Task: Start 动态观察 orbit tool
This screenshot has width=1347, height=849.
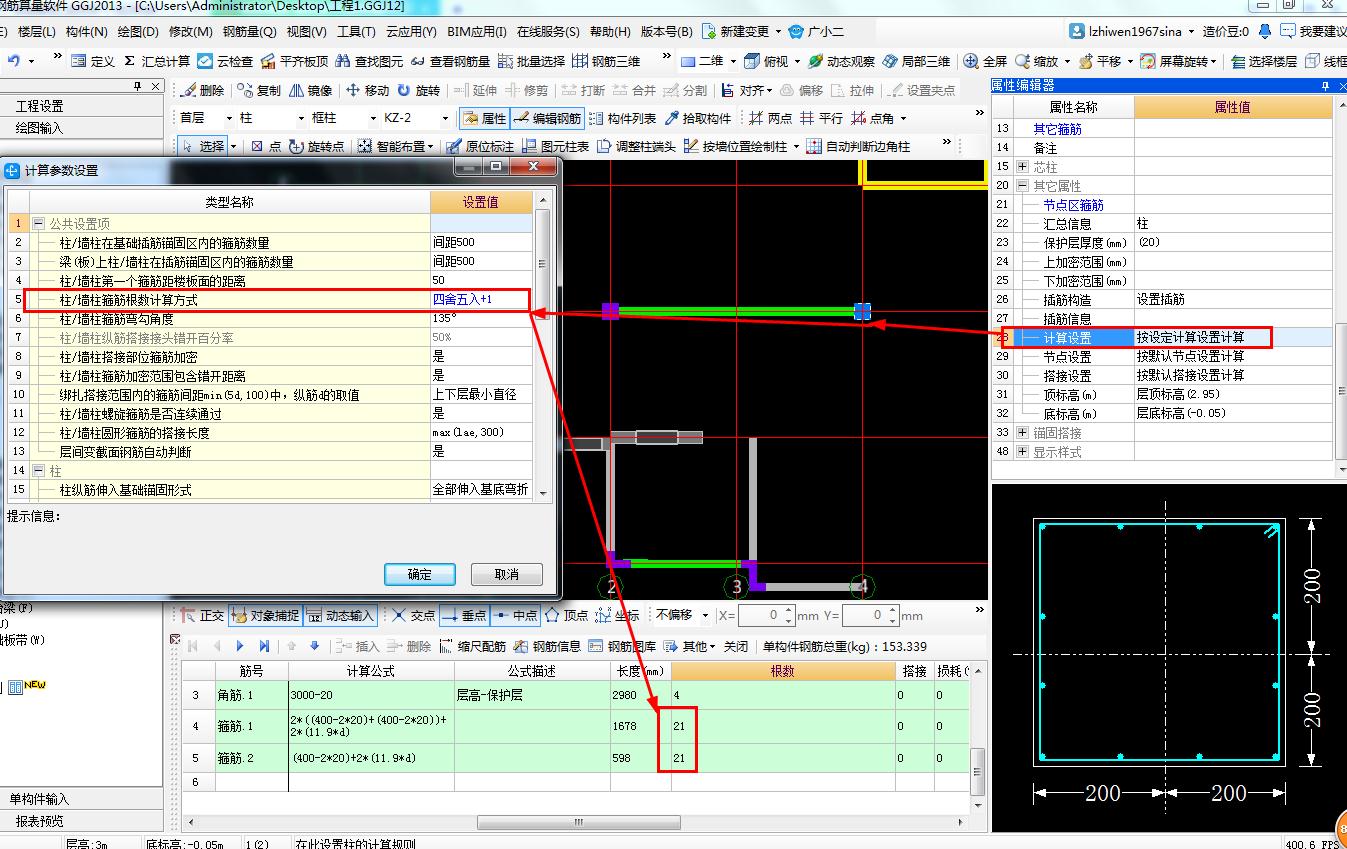Action: tap(841, 61)
